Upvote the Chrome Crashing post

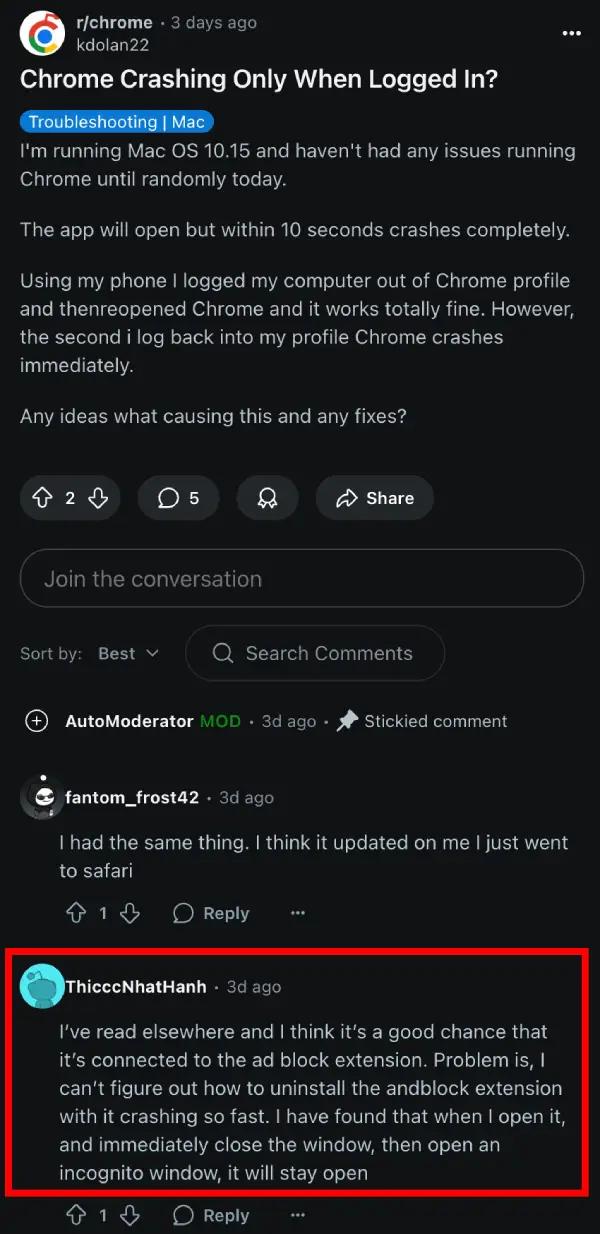click(43, 498)
